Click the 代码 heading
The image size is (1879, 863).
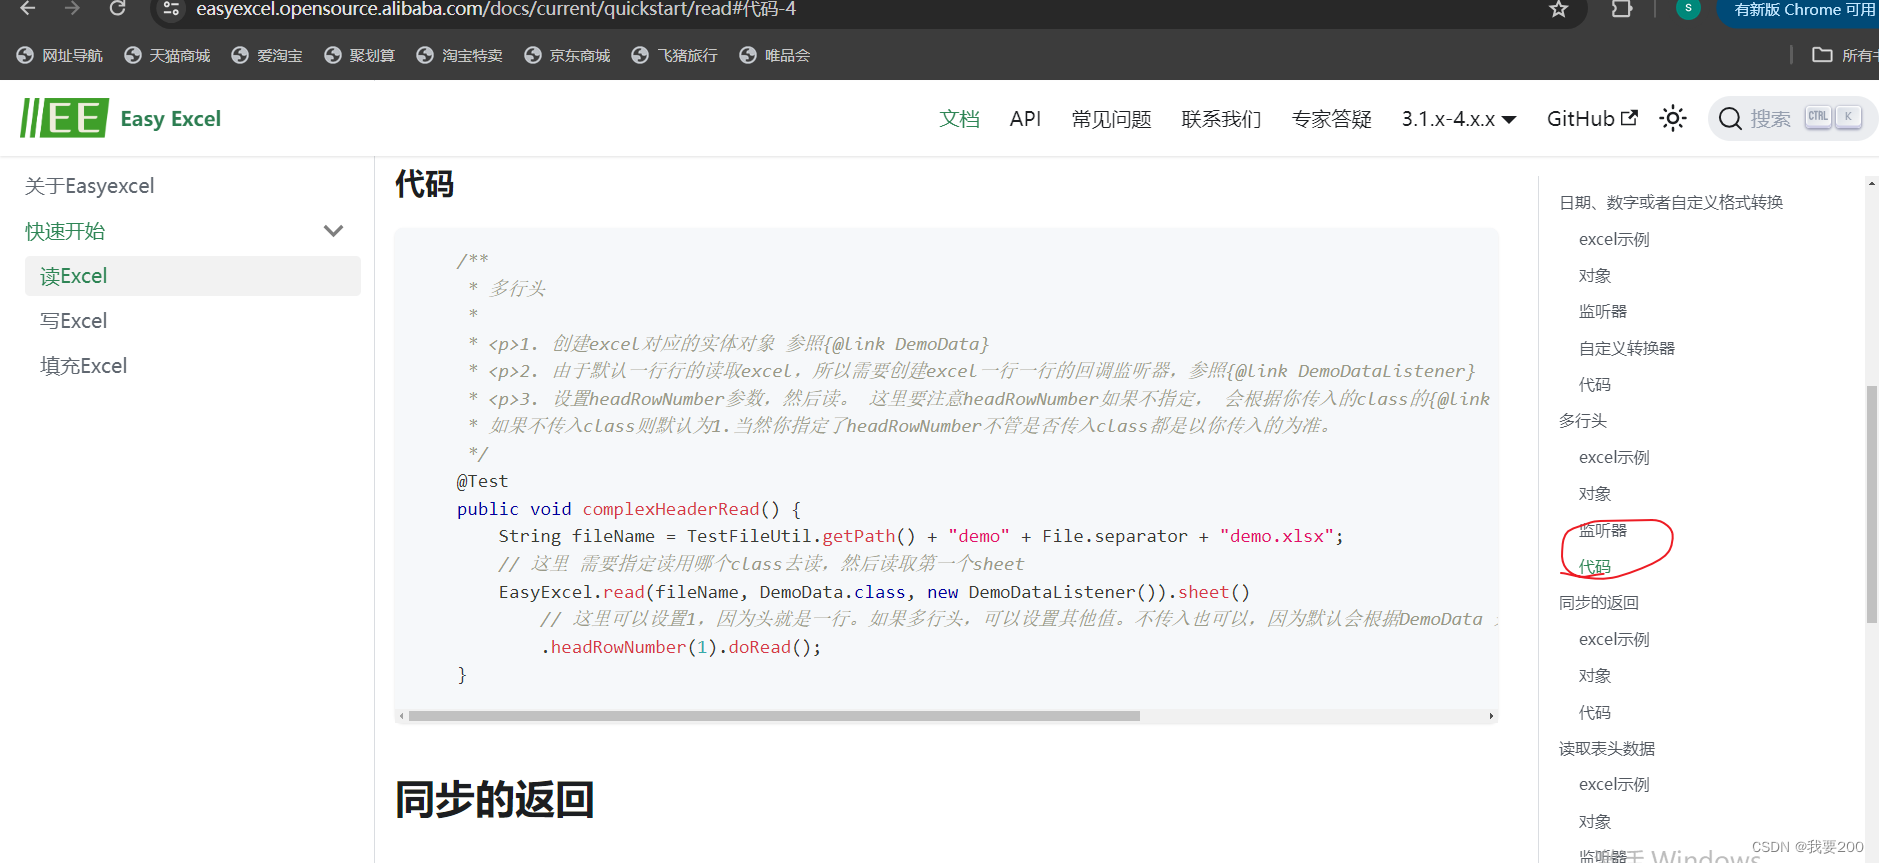[424, 184]
